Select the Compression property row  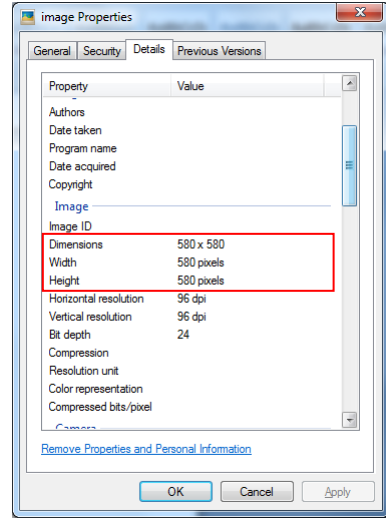[x=192, y=353]
